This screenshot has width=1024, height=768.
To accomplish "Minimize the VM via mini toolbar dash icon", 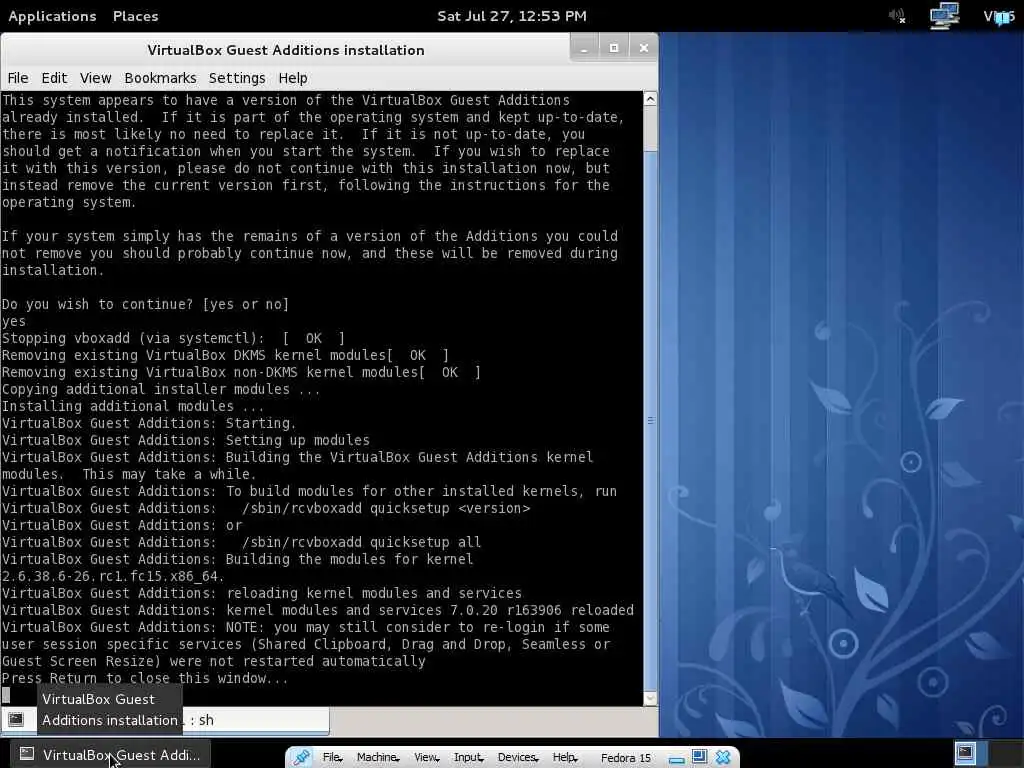I will [677, 759].
